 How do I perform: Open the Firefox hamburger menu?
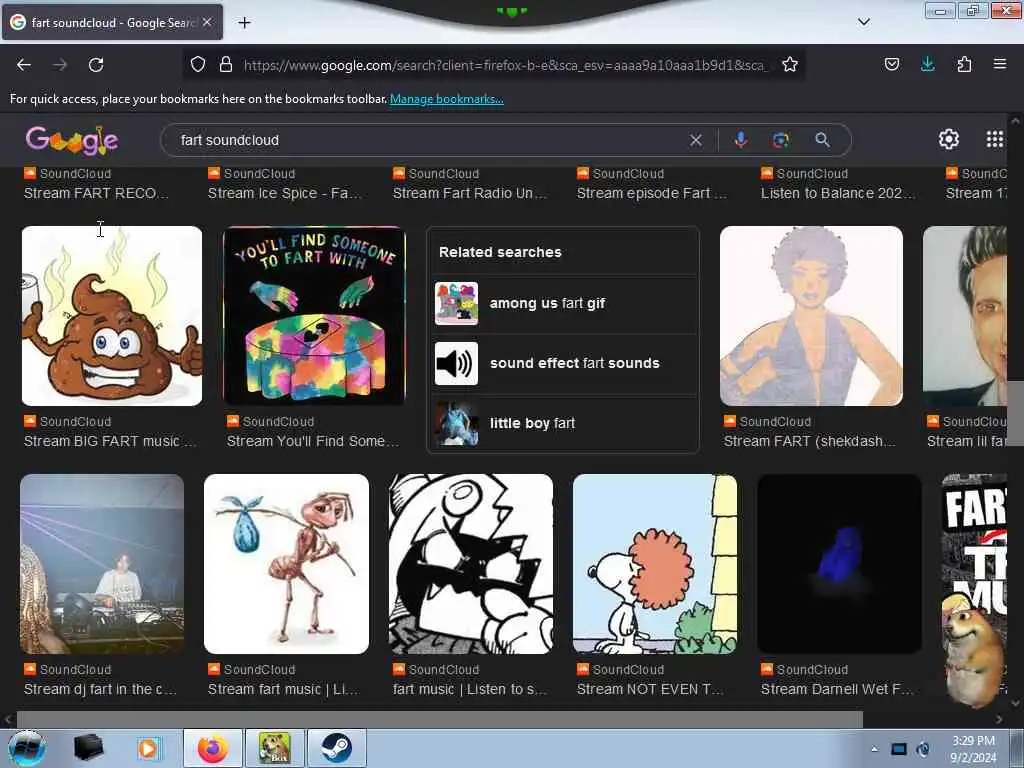click(999, 64)
